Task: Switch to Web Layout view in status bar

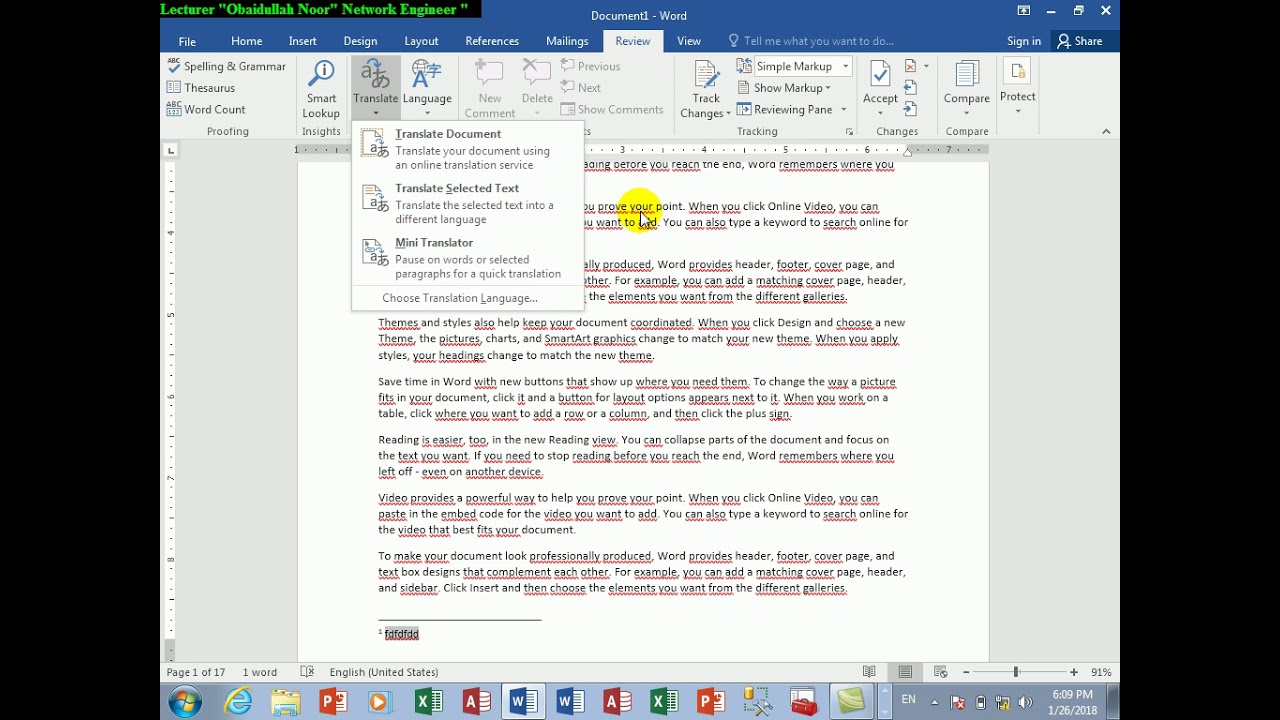Action: (940, 672)
